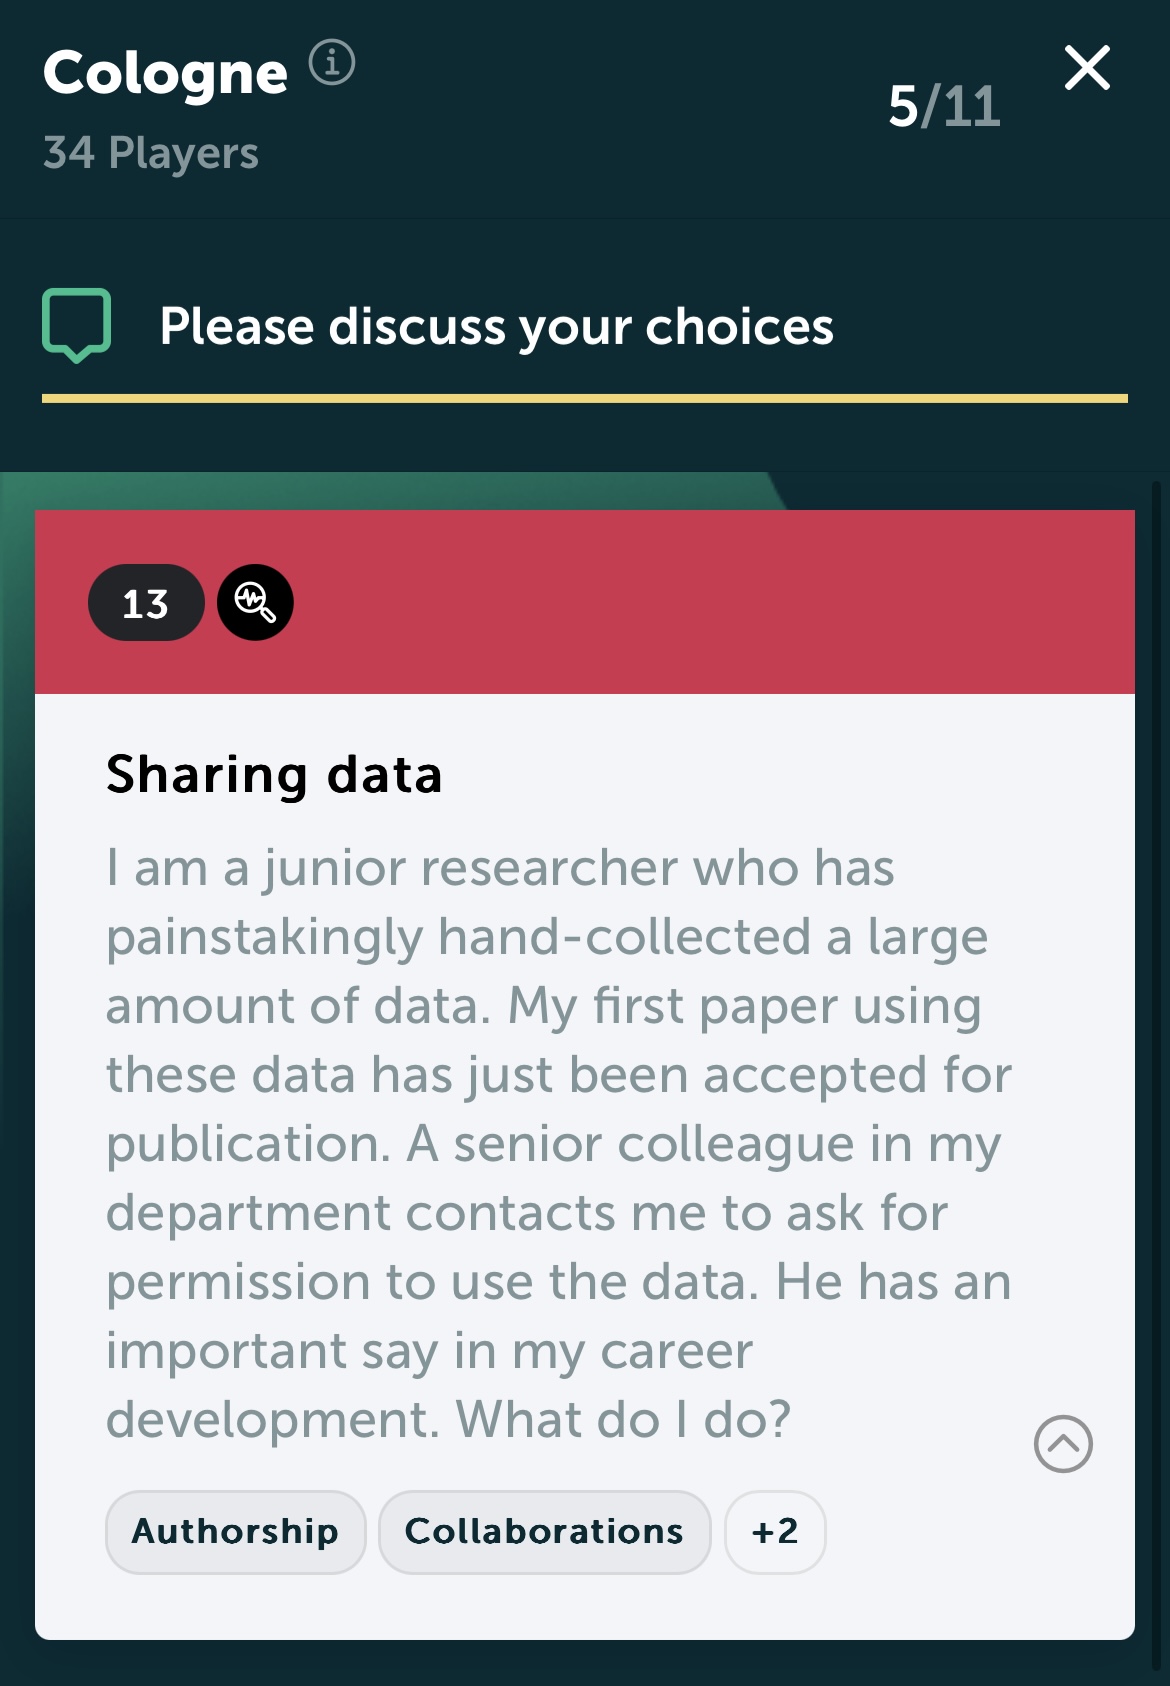Open the info icon next to Cologne

point(331,63)
